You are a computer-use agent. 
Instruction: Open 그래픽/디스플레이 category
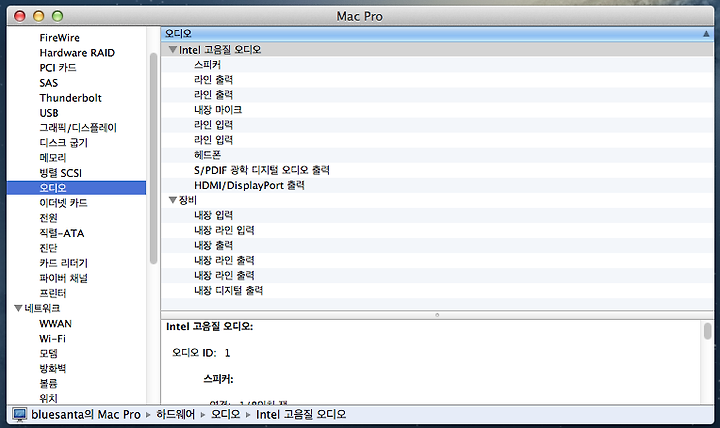(78, 128)
